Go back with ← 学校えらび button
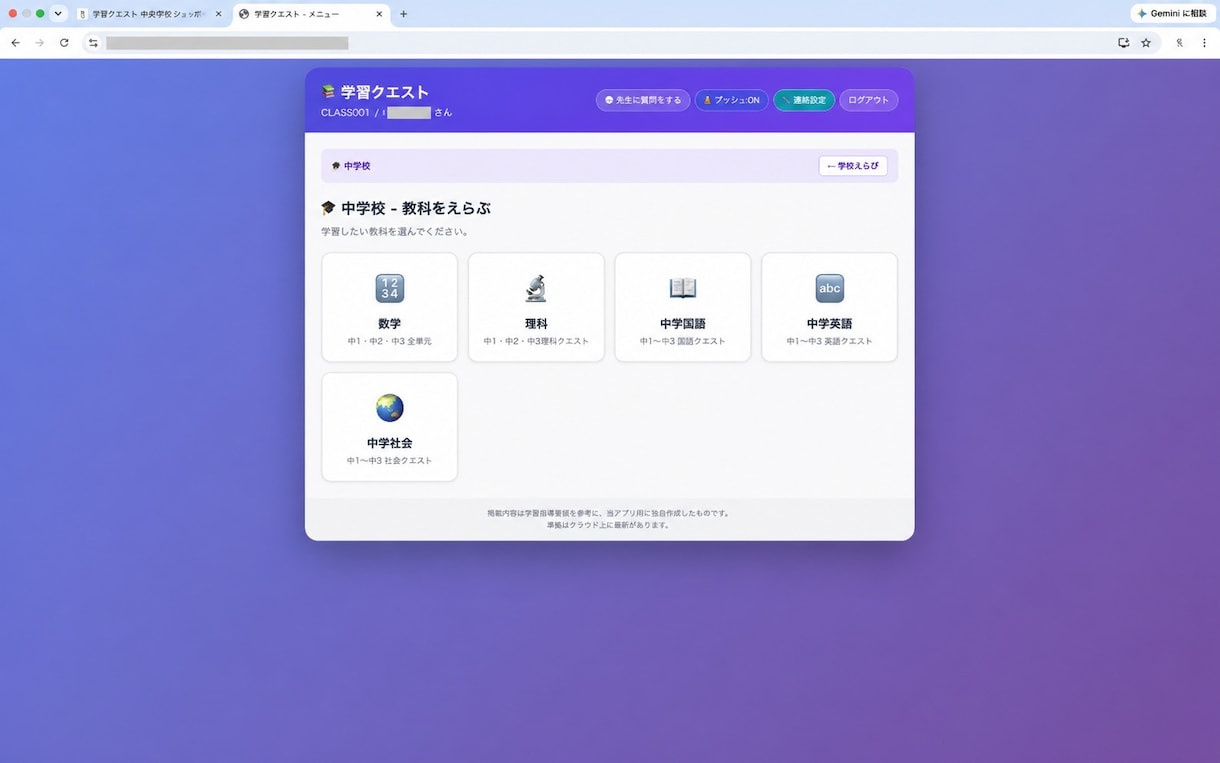Screen dimensions: 1220x763 pos(853,166)
